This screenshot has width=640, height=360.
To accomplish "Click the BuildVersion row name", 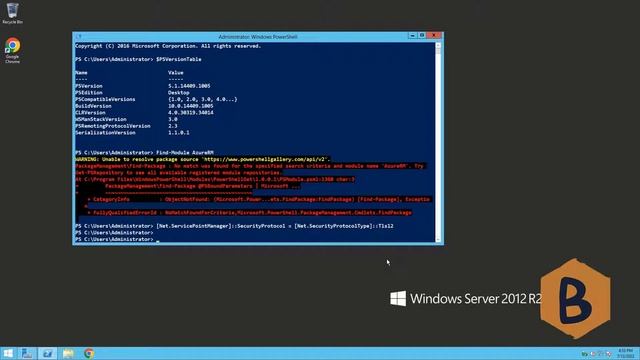I will pyautogui.click(x=93, y=106).
